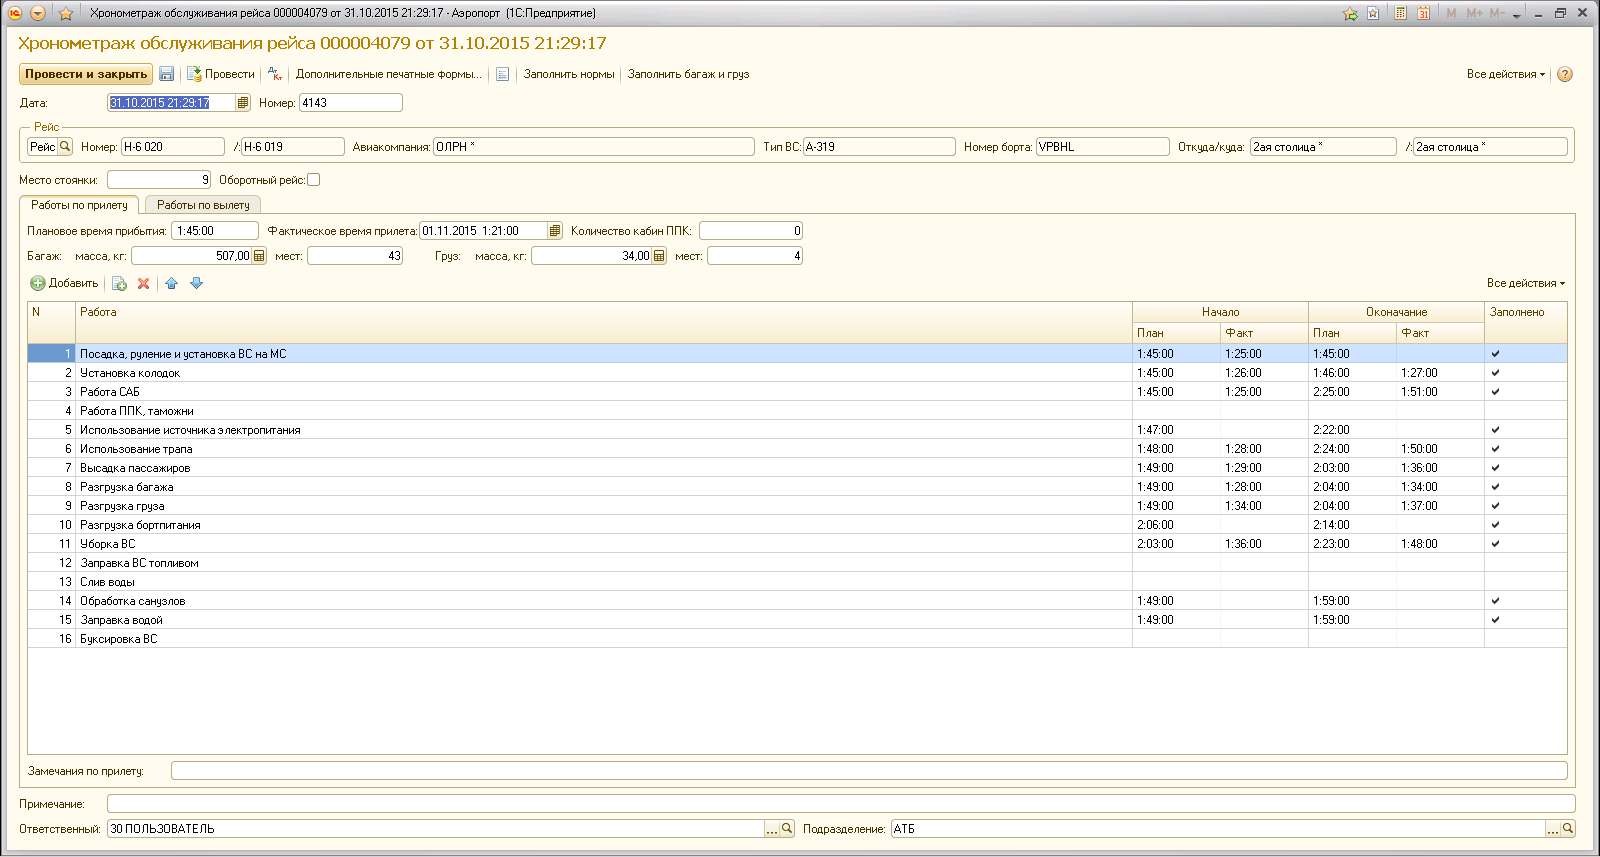The width and height of the screenshot is (1600, 857).
Task: Delete the selected row with the red X
Action: [x=144, y=284]
